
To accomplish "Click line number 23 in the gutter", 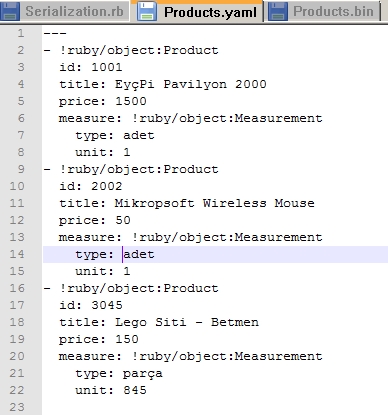I will pyautogui.click(x=17, y=407).
